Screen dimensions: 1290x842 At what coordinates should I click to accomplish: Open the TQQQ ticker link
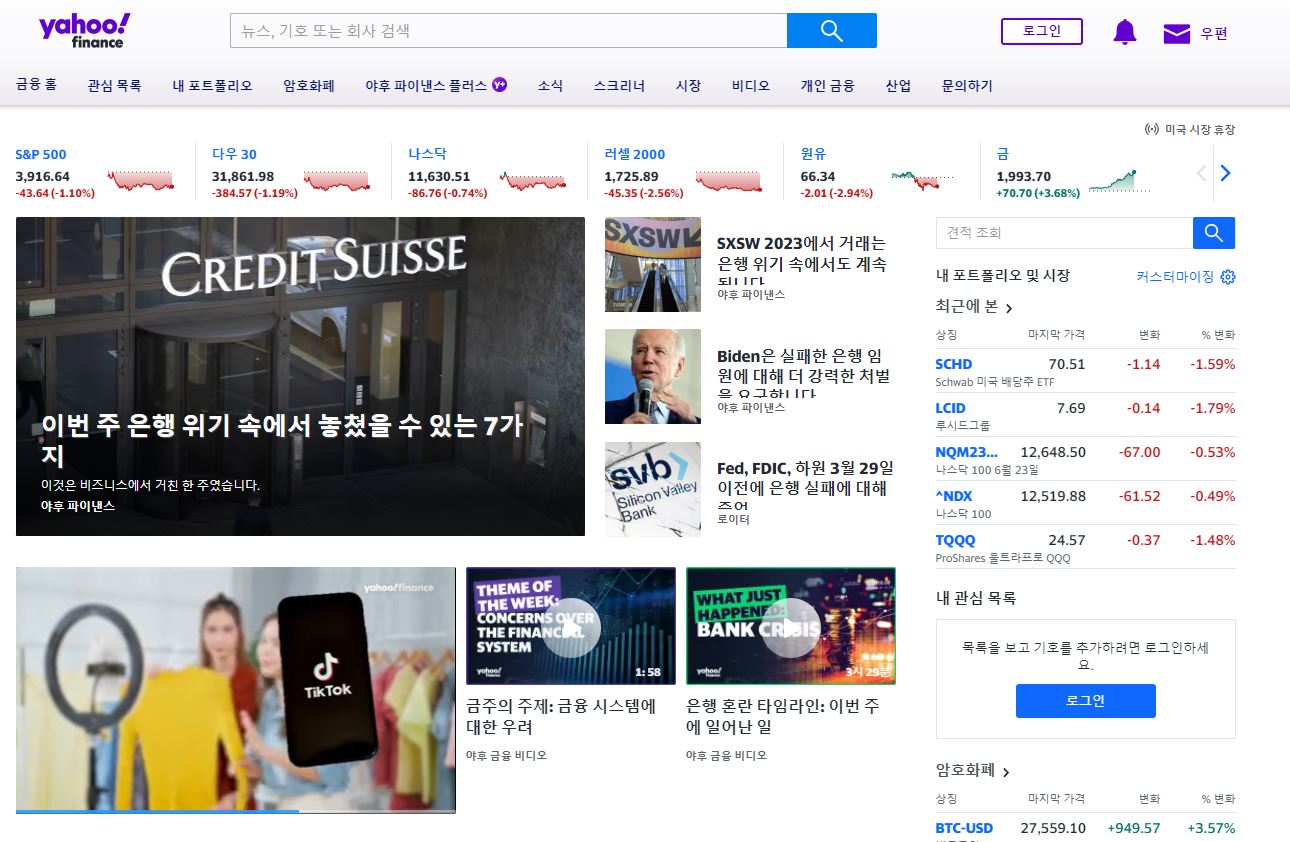click(x=955, y=540)
